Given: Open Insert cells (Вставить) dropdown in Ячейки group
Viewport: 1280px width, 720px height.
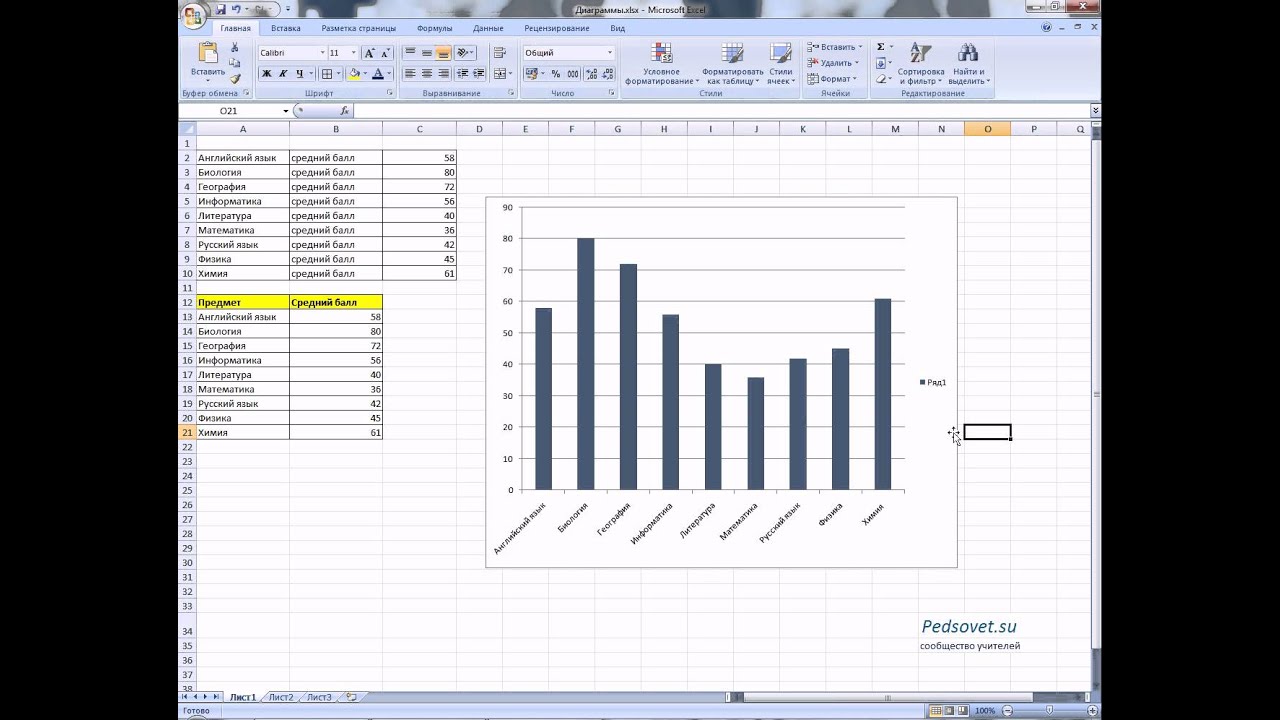Looking at the screenshot, I should 834,47.
